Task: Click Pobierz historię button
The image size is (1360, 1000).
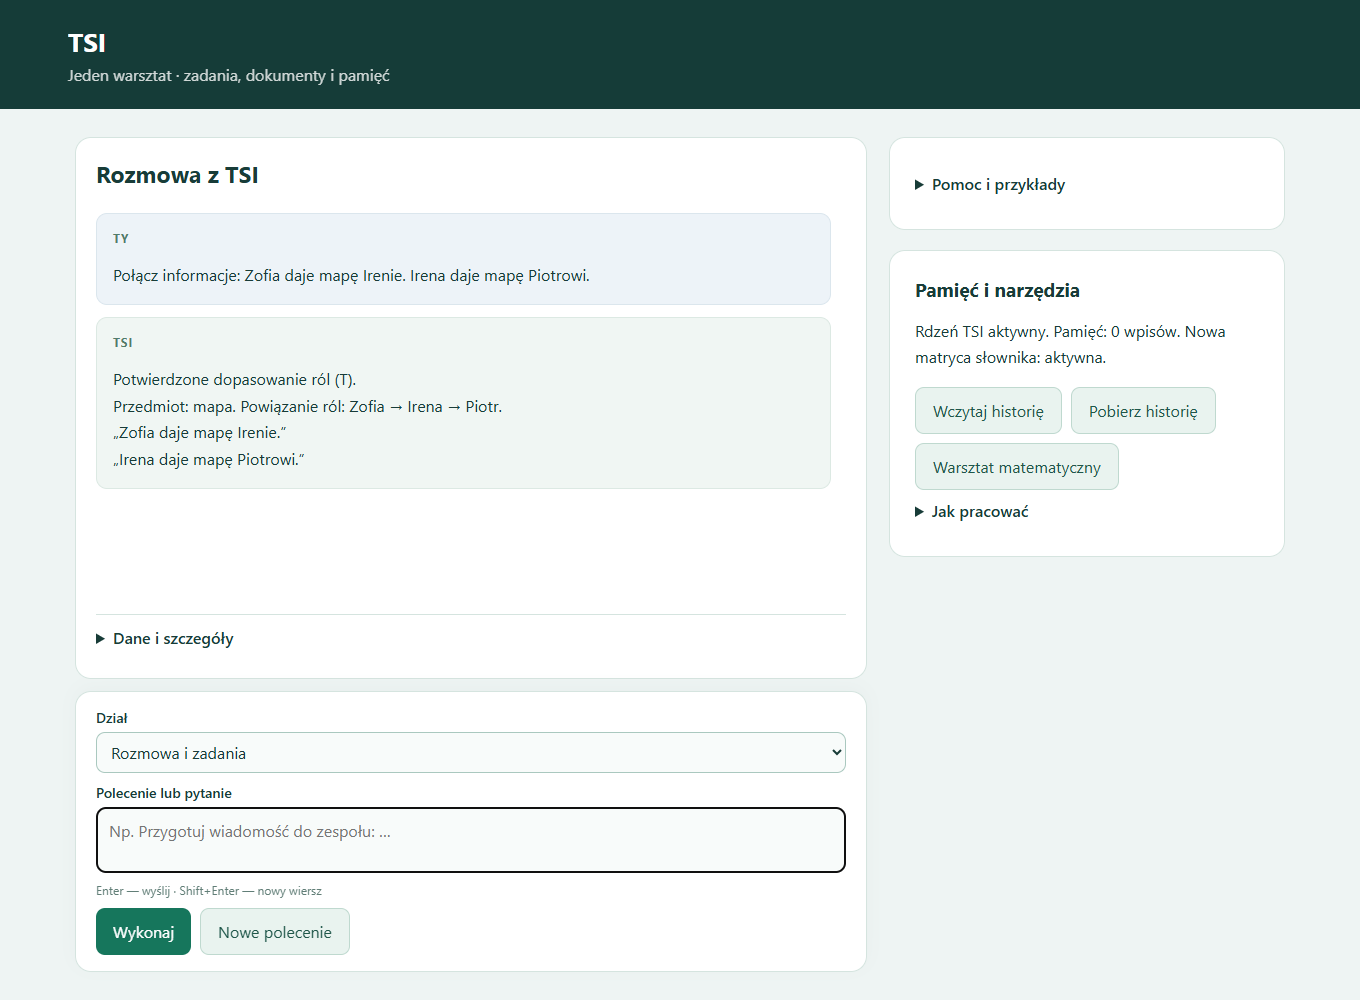Action: [x=1143, y=411]
